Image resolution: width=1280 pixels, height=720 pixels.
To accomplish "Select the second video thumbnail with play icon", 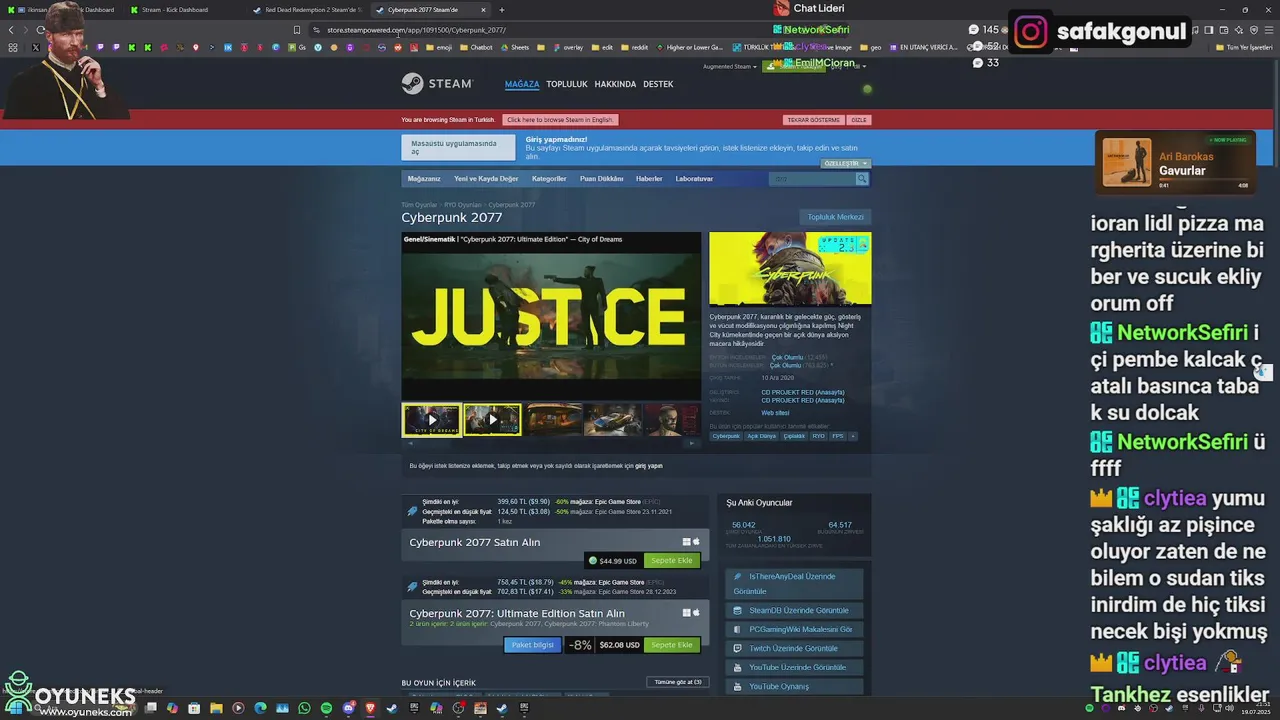I will pos(492,420).
